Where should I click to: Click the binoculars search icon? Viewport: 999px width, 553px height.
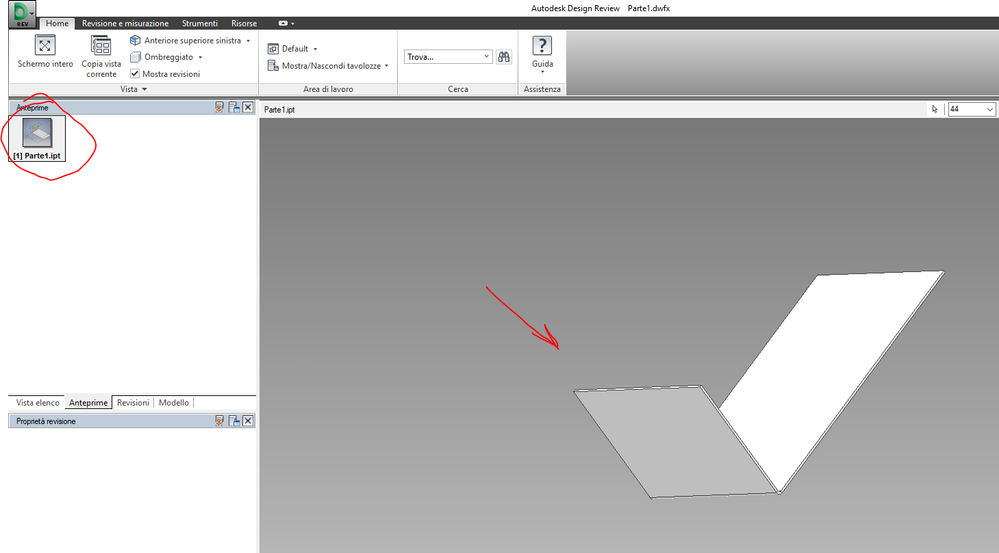click(x=504, y=57)
